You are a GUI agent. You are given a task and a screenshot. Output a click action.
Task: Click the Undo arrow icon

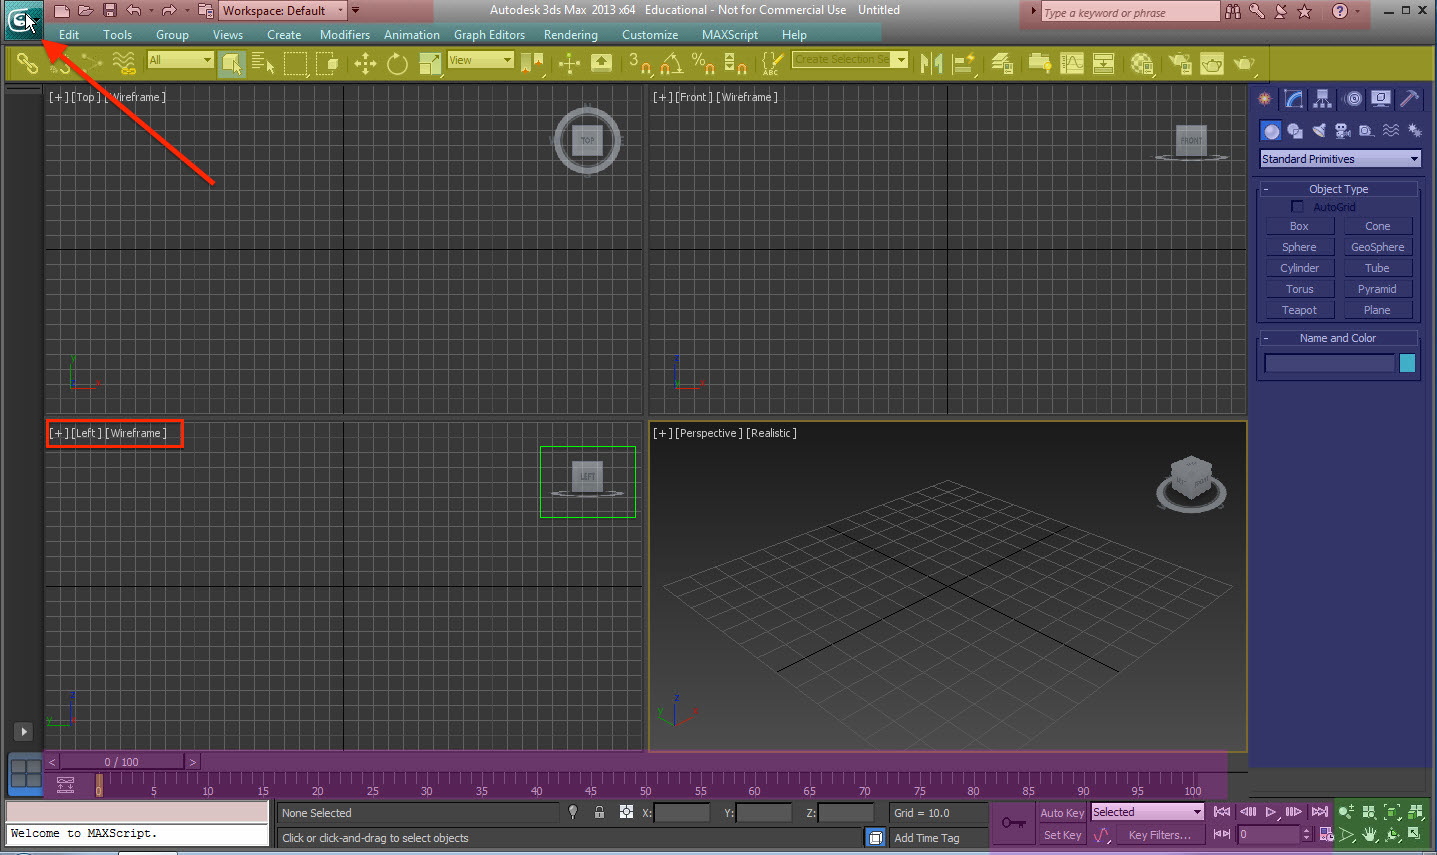point(133,11)
